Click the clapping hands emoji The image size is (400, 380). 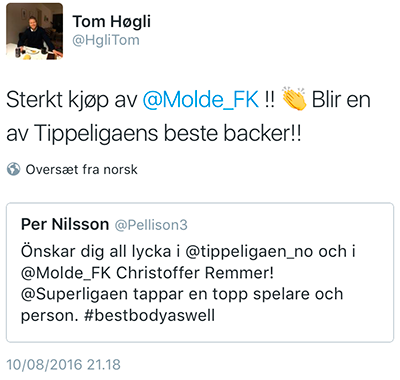click(294, 99)
